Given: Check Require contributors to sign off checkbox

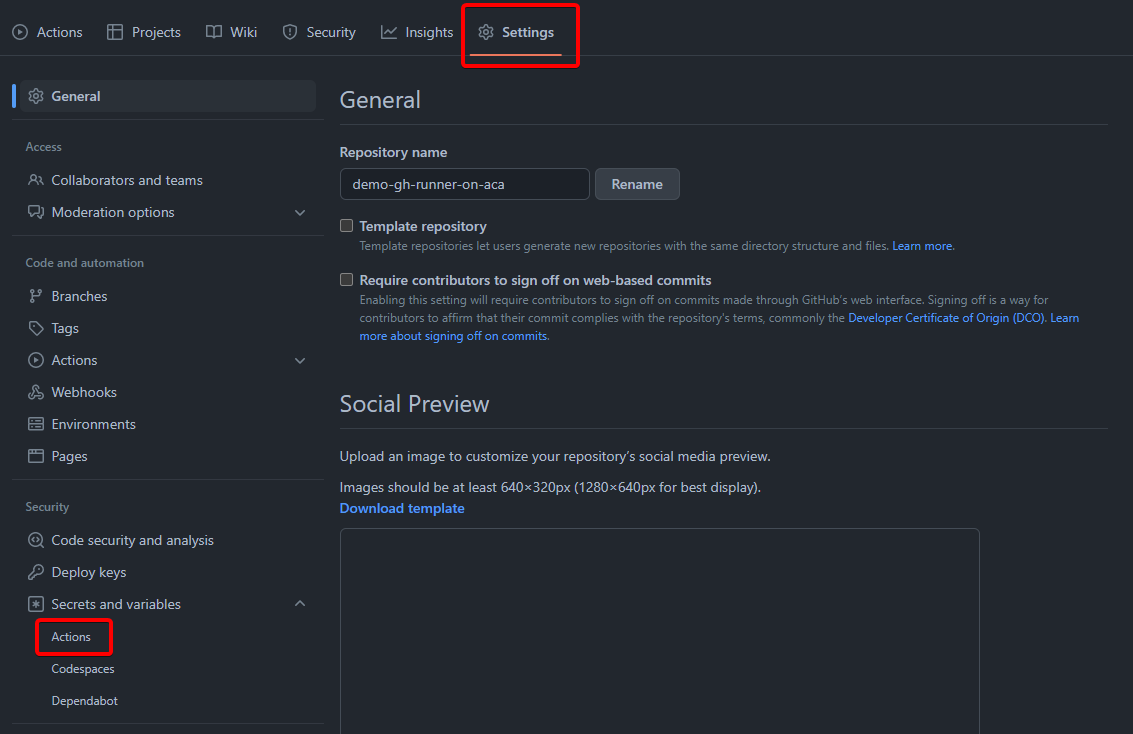Looking at the screenshot, I should coord(347,280).
